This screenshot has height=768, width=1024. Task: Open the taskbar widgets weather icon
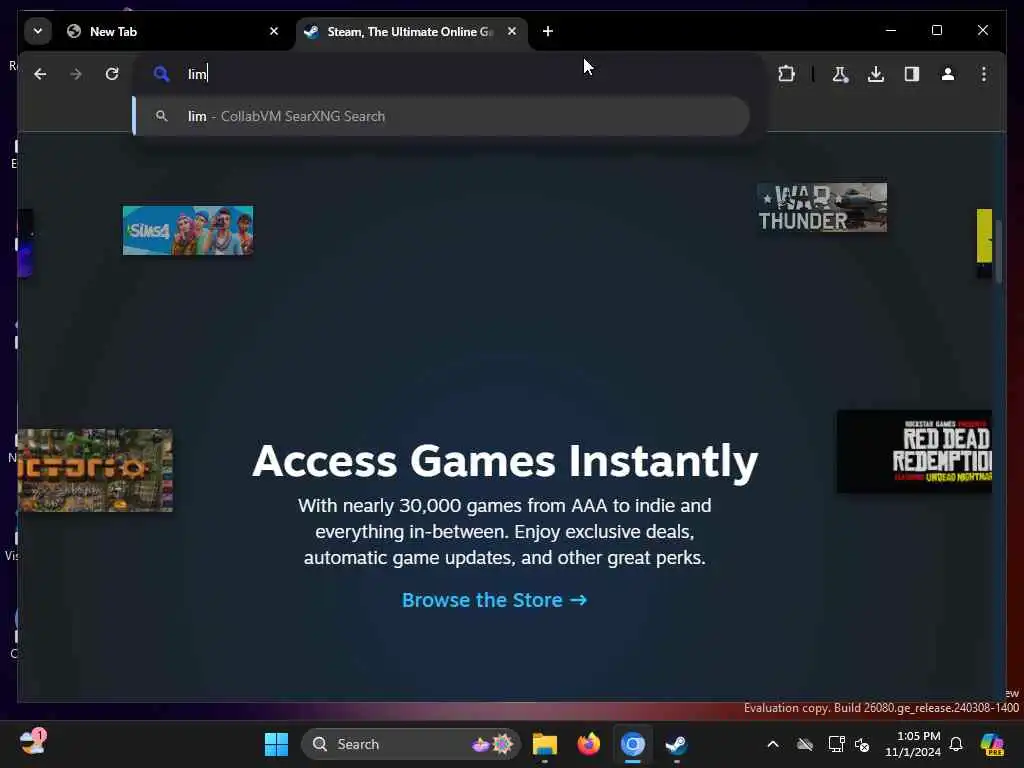(x=32, y=743)
